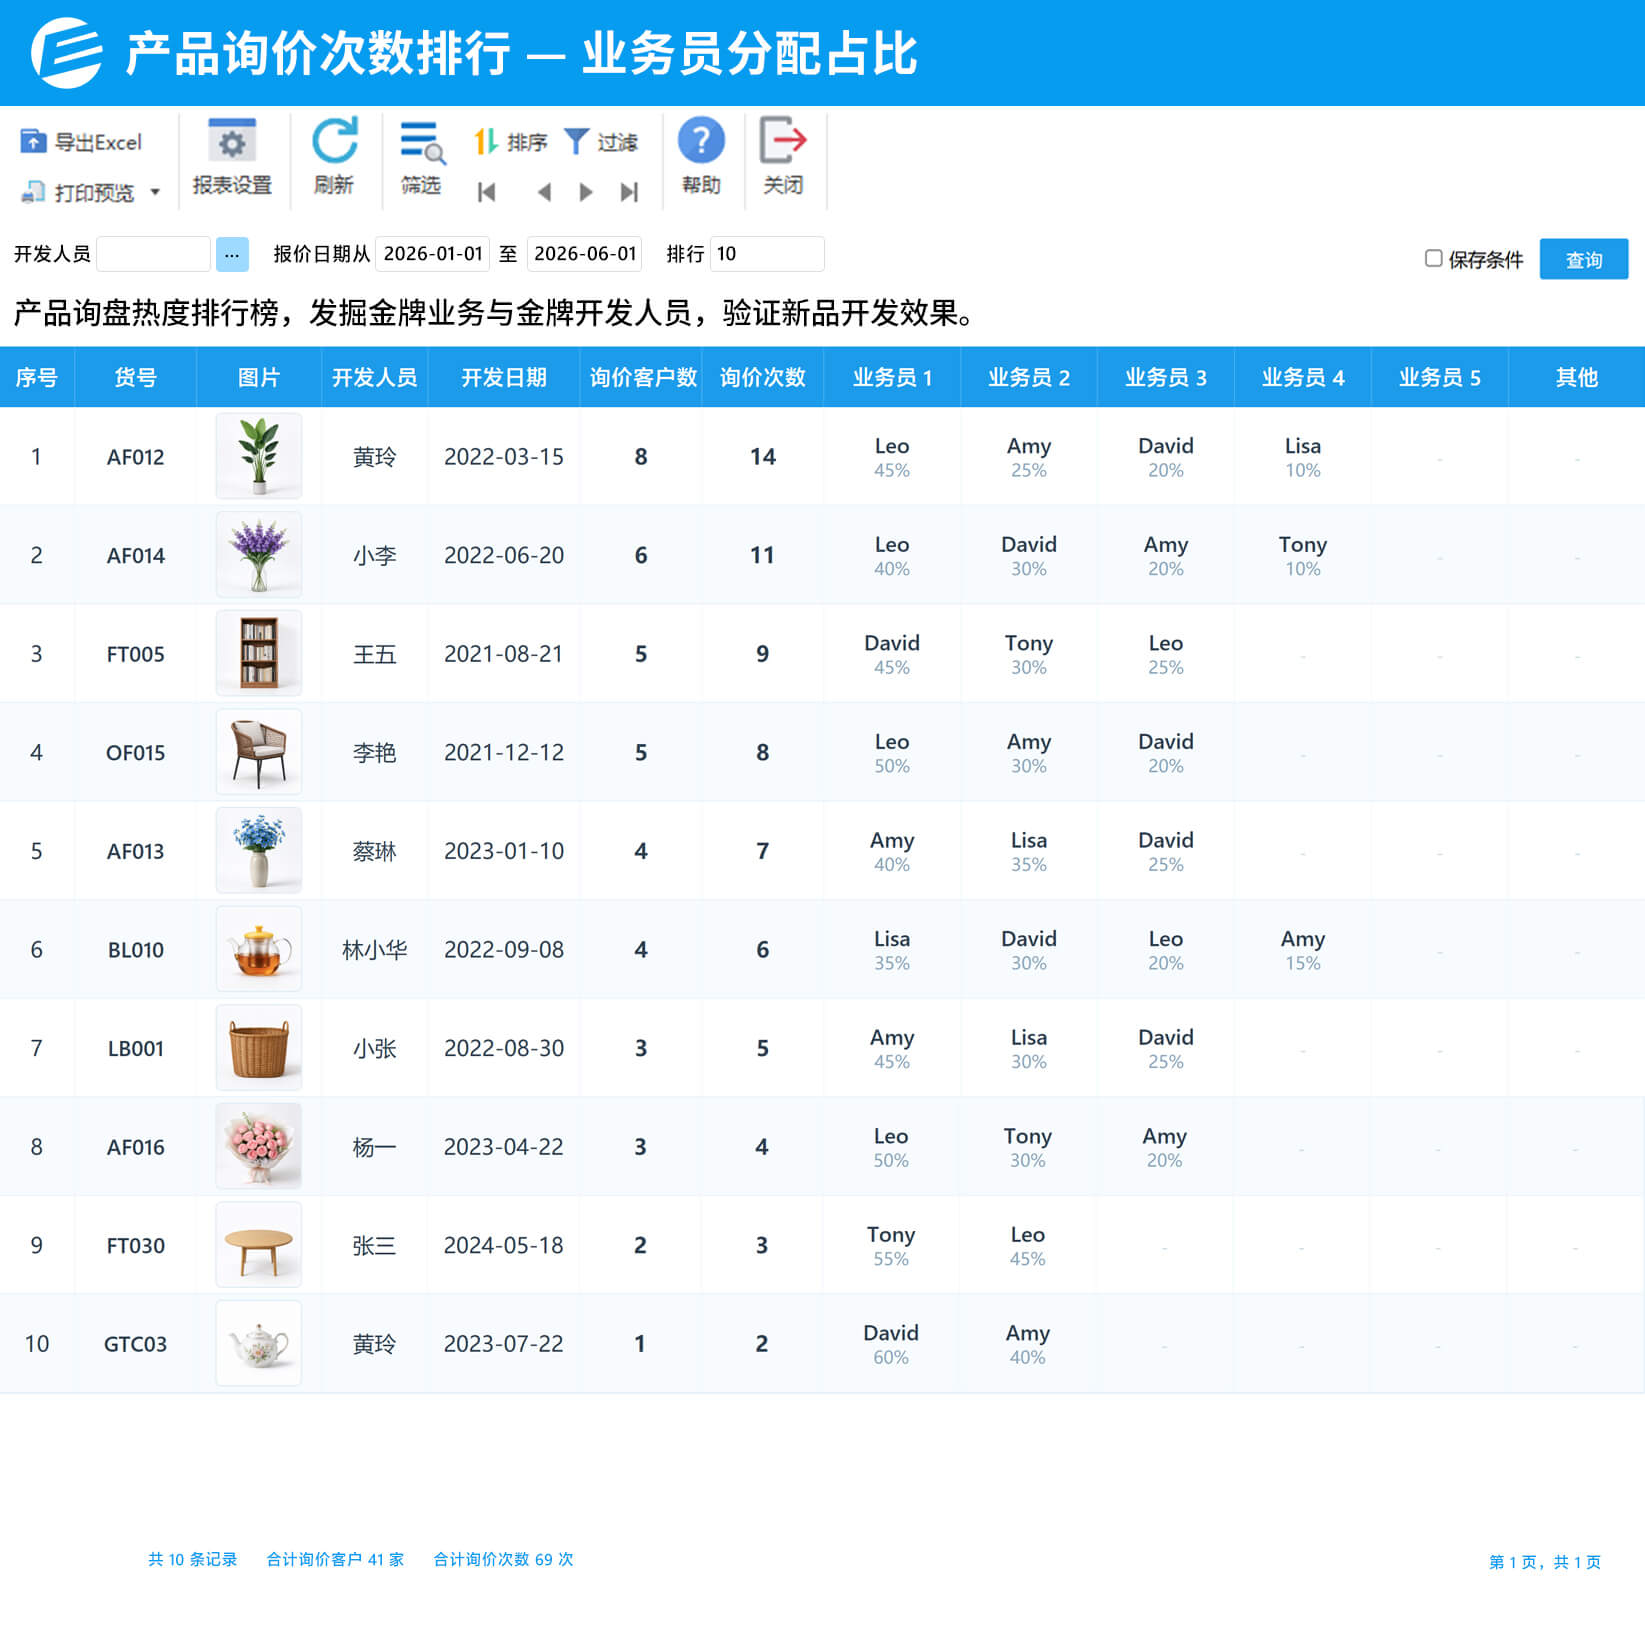Click 共 10 条记录 record count

[192, 1559]
